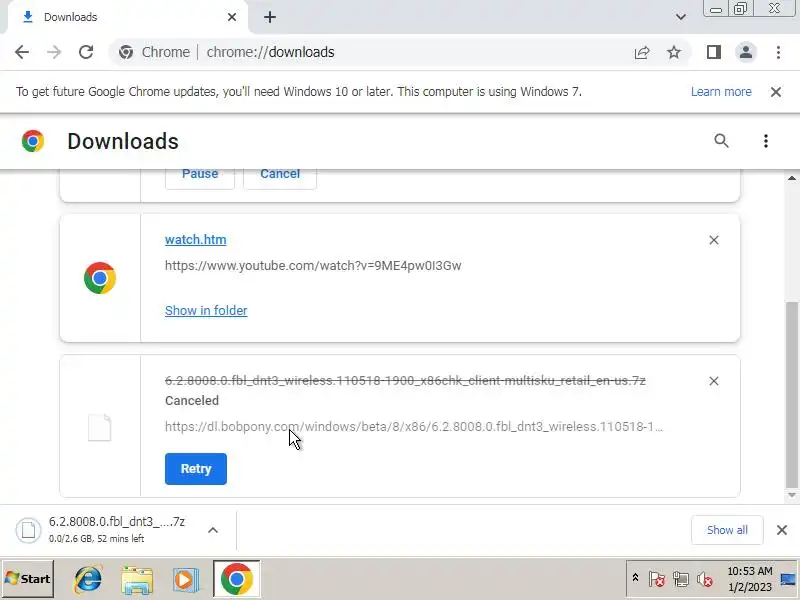
Task: Click the scrollbar down arrow
Action: tap(791, 495)
